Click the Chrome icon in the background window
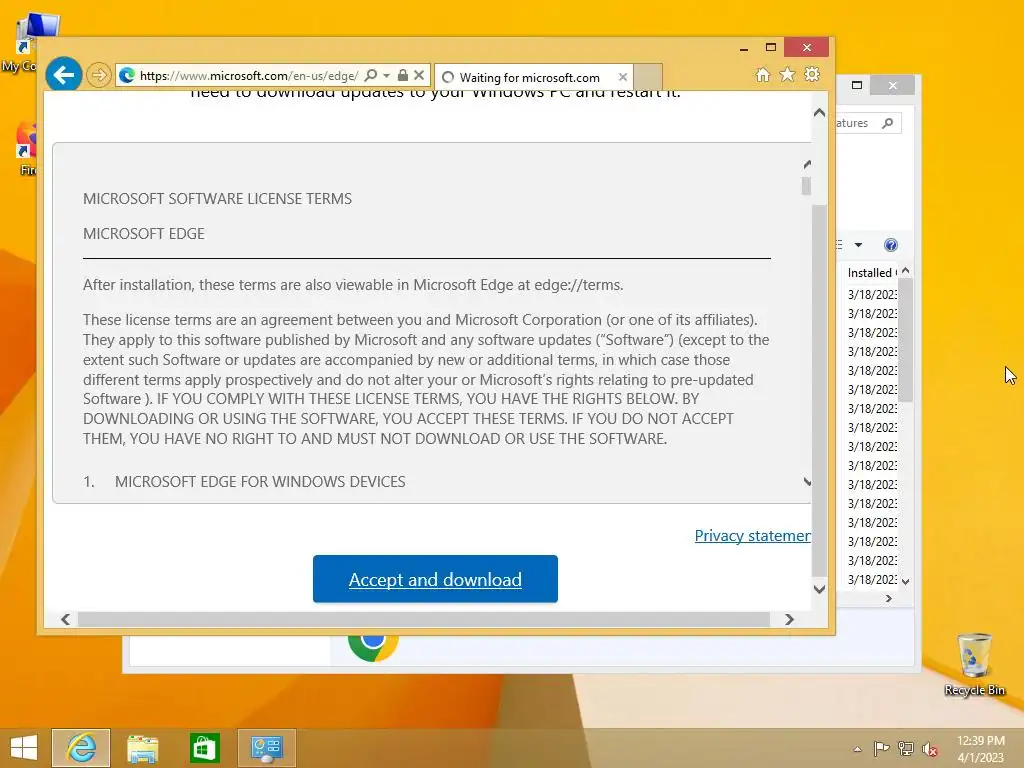This screenshot has height=768, width=1024. (x=373, y=647)
